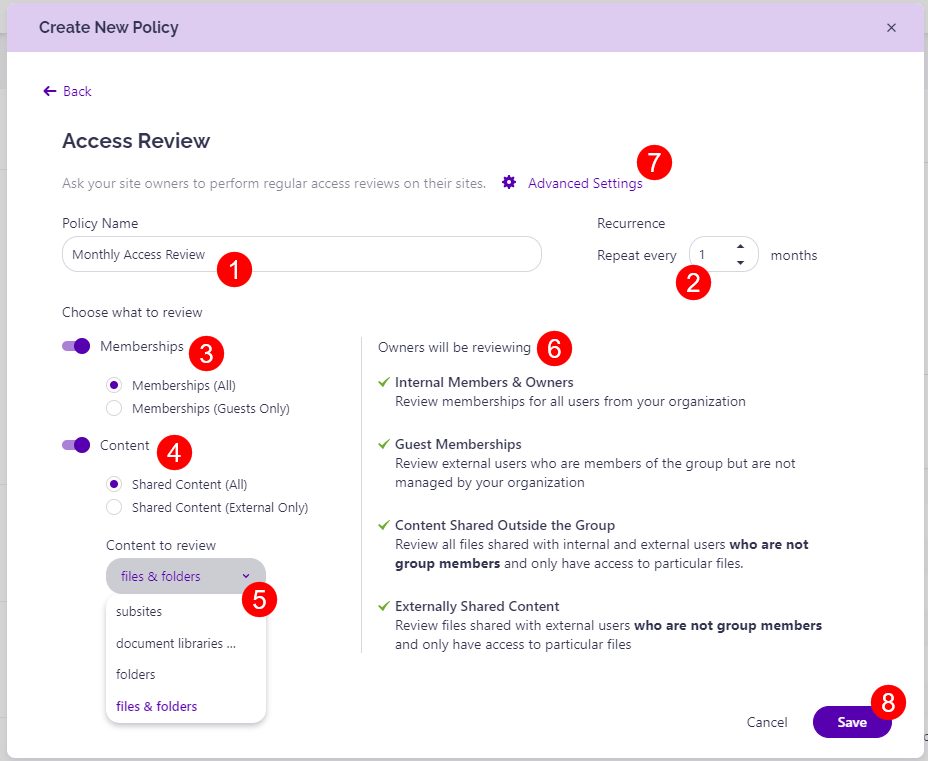
Task: Click inside the Policy Name field
Action: 300,254
